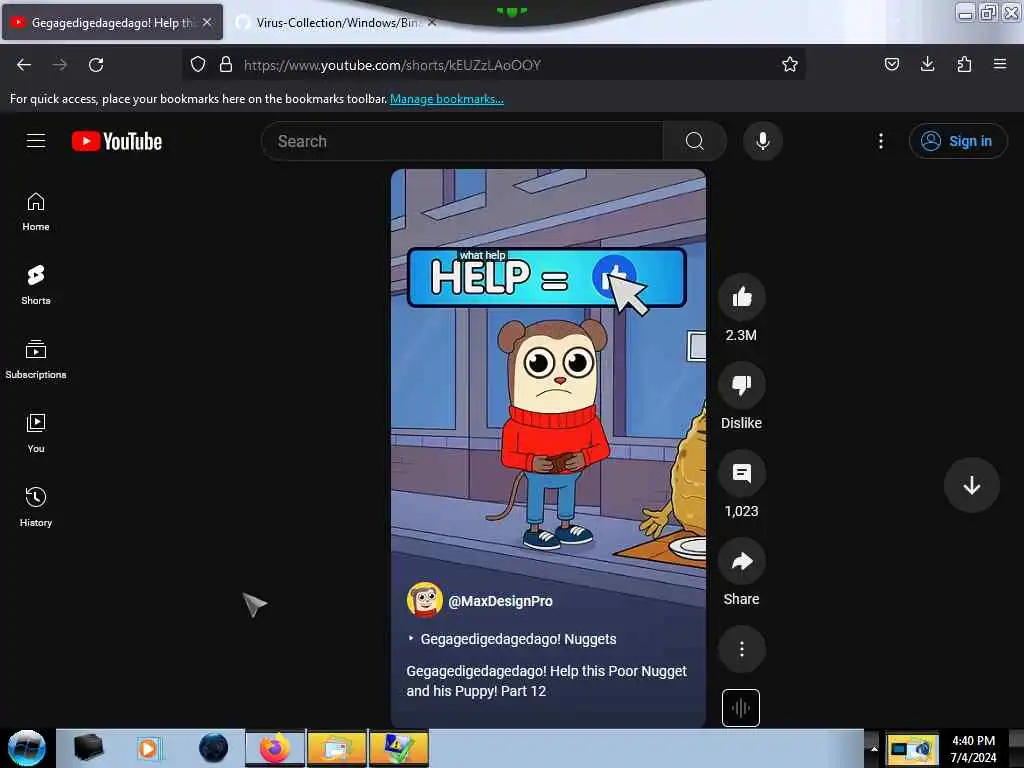View site security lock info
Screen dimensions: 1024x768
(226, 65)
